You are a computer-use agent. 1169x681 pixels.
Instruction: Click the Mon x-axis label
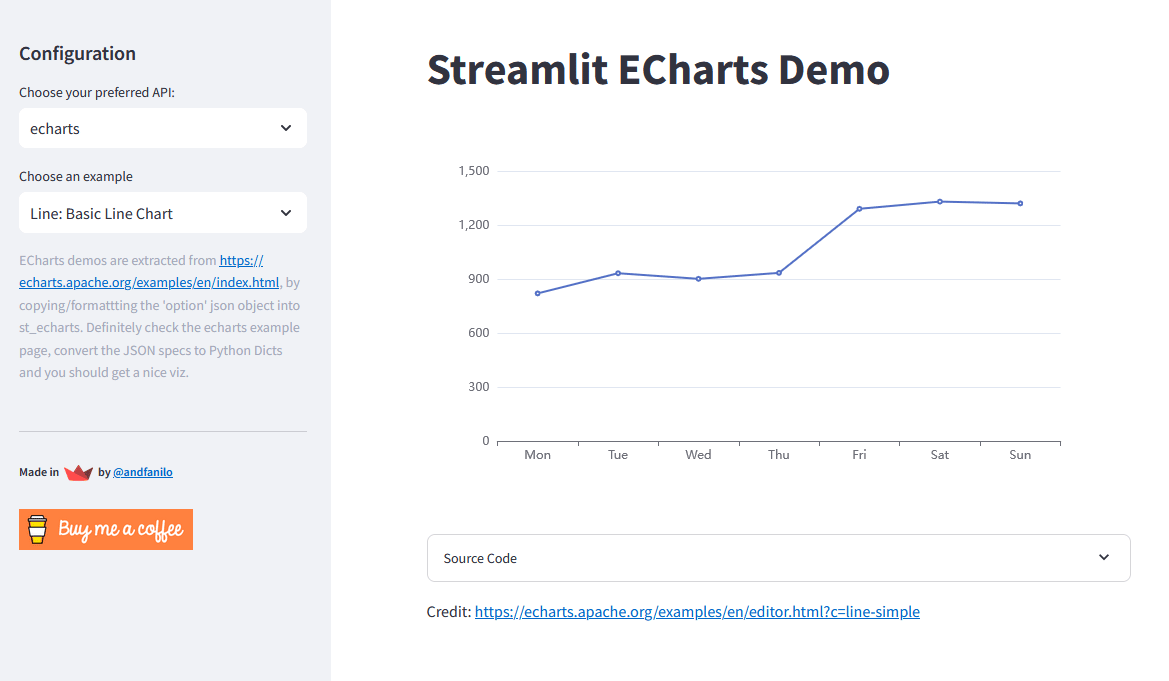[x=538, y=455]
